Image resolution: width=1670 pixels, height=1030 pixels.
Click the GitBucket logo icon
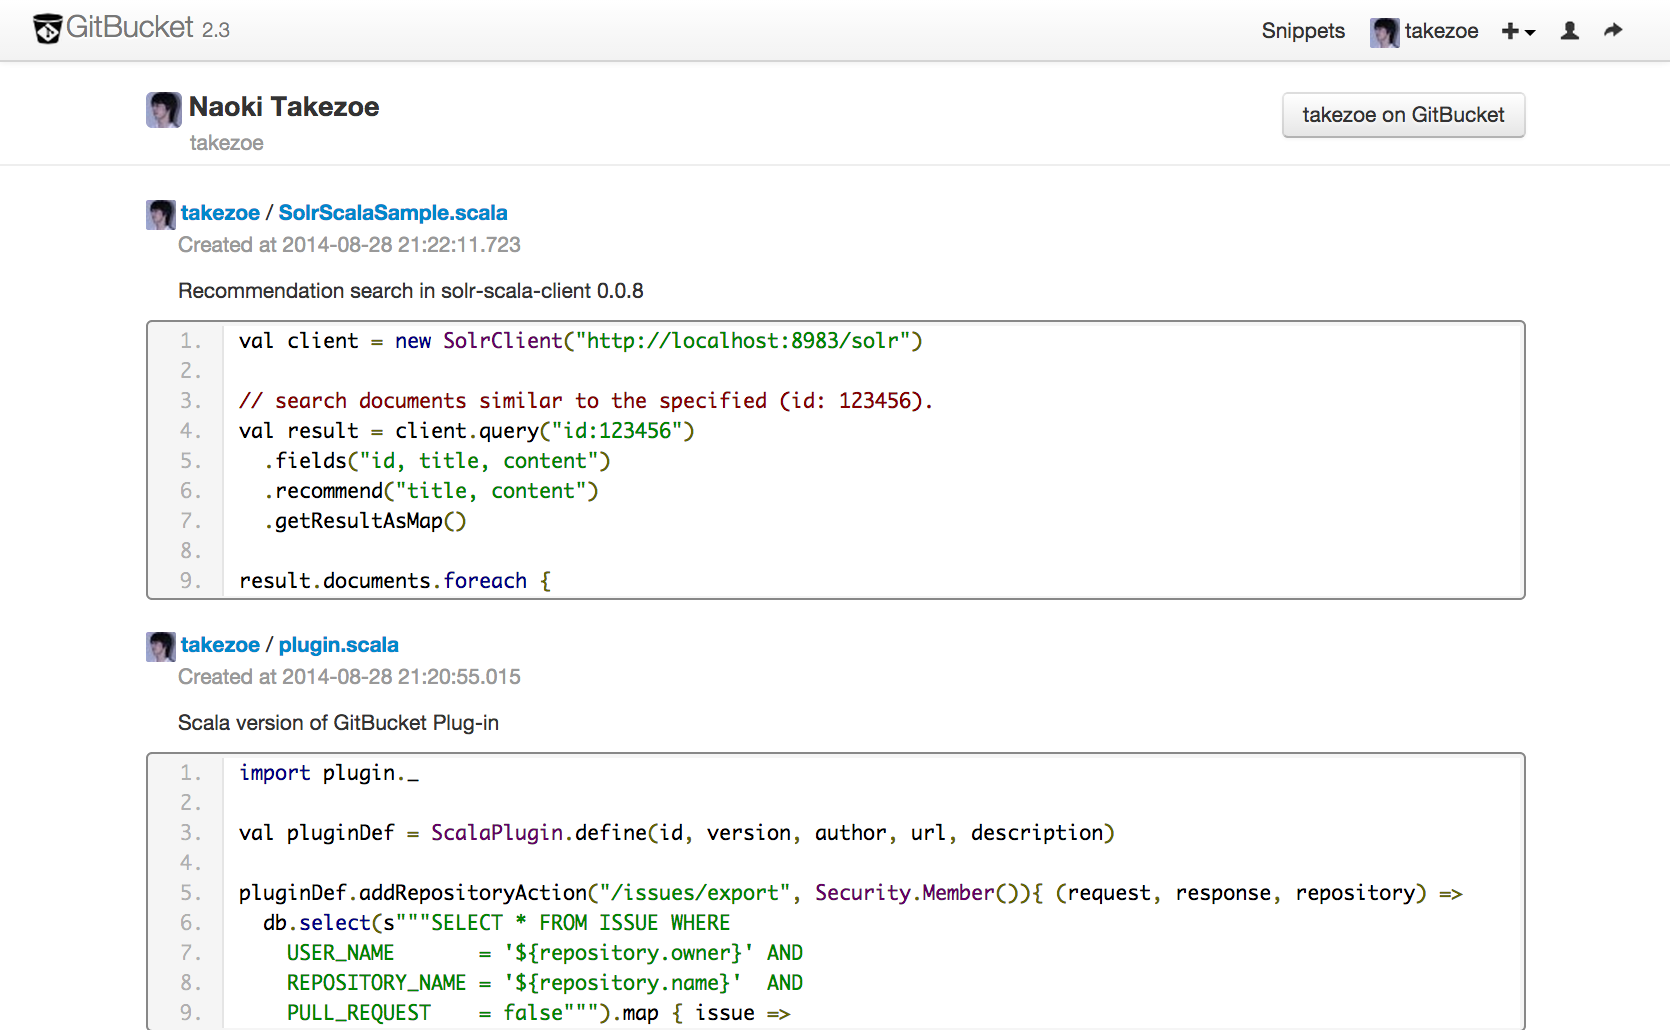(x=47, y=29)
